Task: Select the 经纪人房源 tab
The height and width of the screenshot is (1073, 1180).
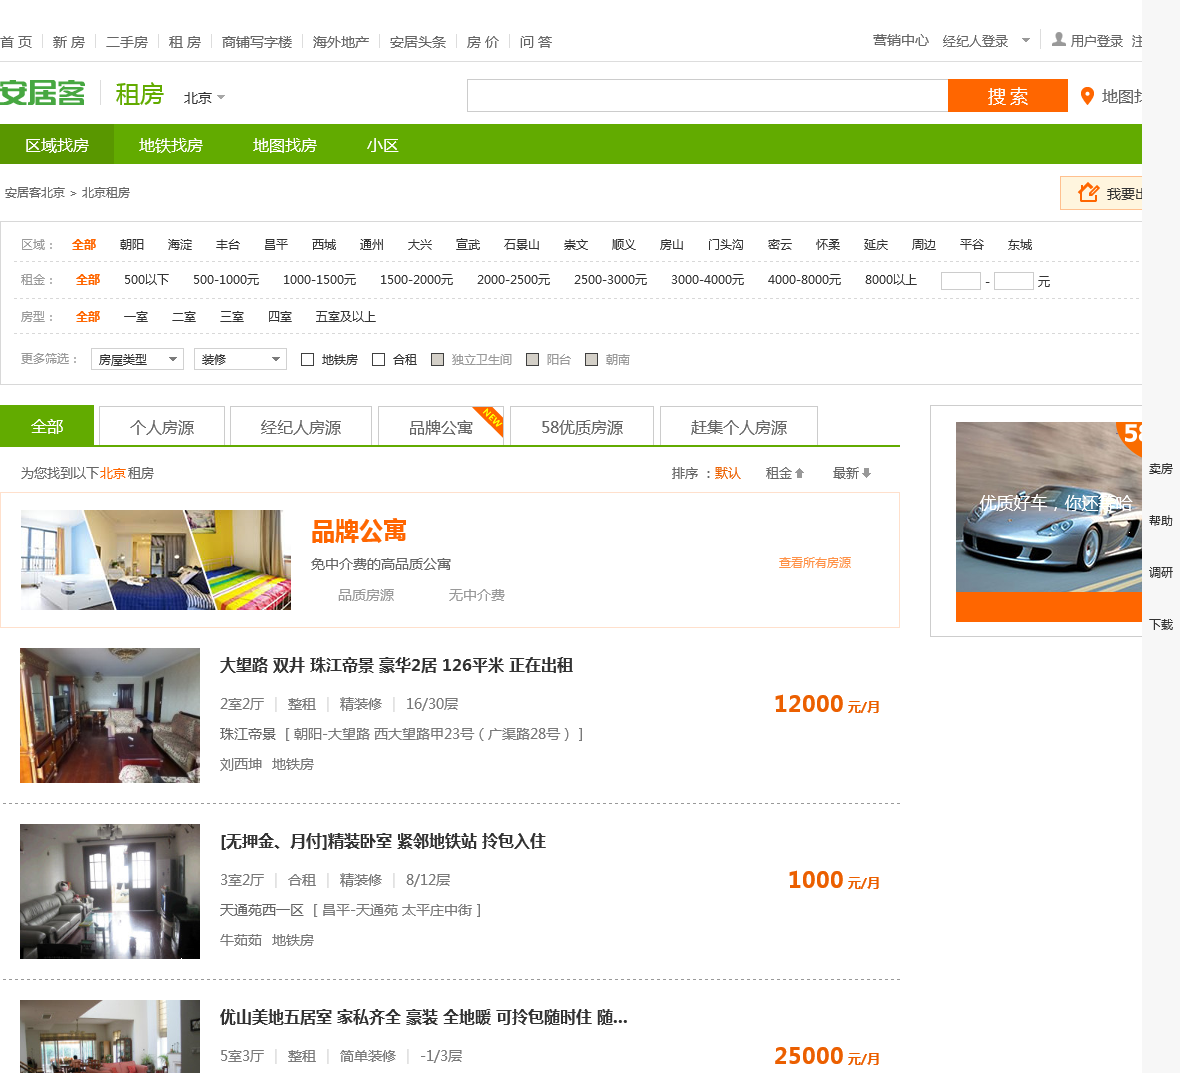Action: pos(301,427)
